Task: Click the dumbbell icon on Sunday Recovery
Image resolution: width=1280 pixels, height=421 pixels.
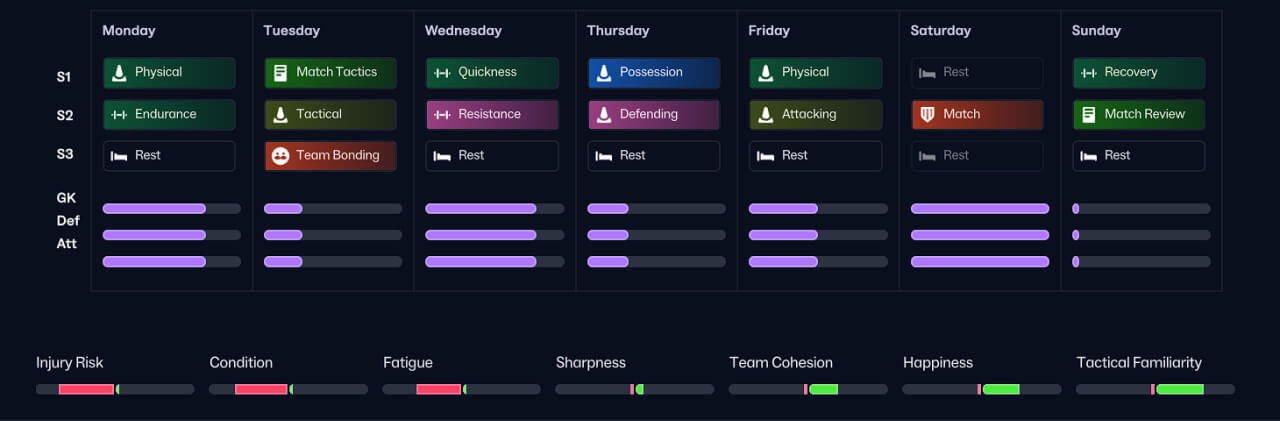Action: [1089, 72]
